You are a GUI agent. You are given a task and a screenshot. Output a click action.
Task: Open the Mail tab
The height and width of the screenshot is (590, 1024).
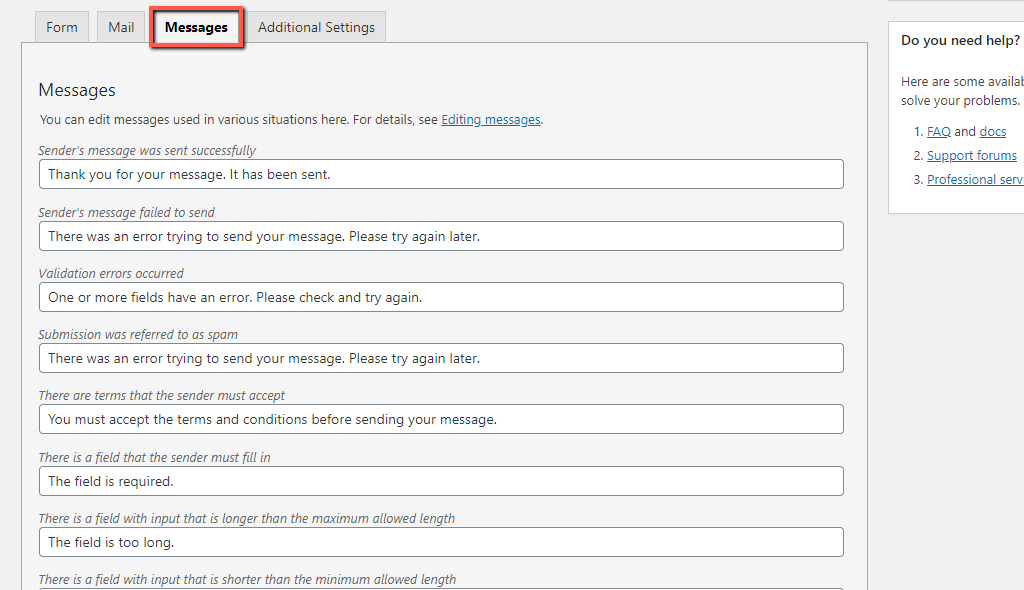(121, 27)
